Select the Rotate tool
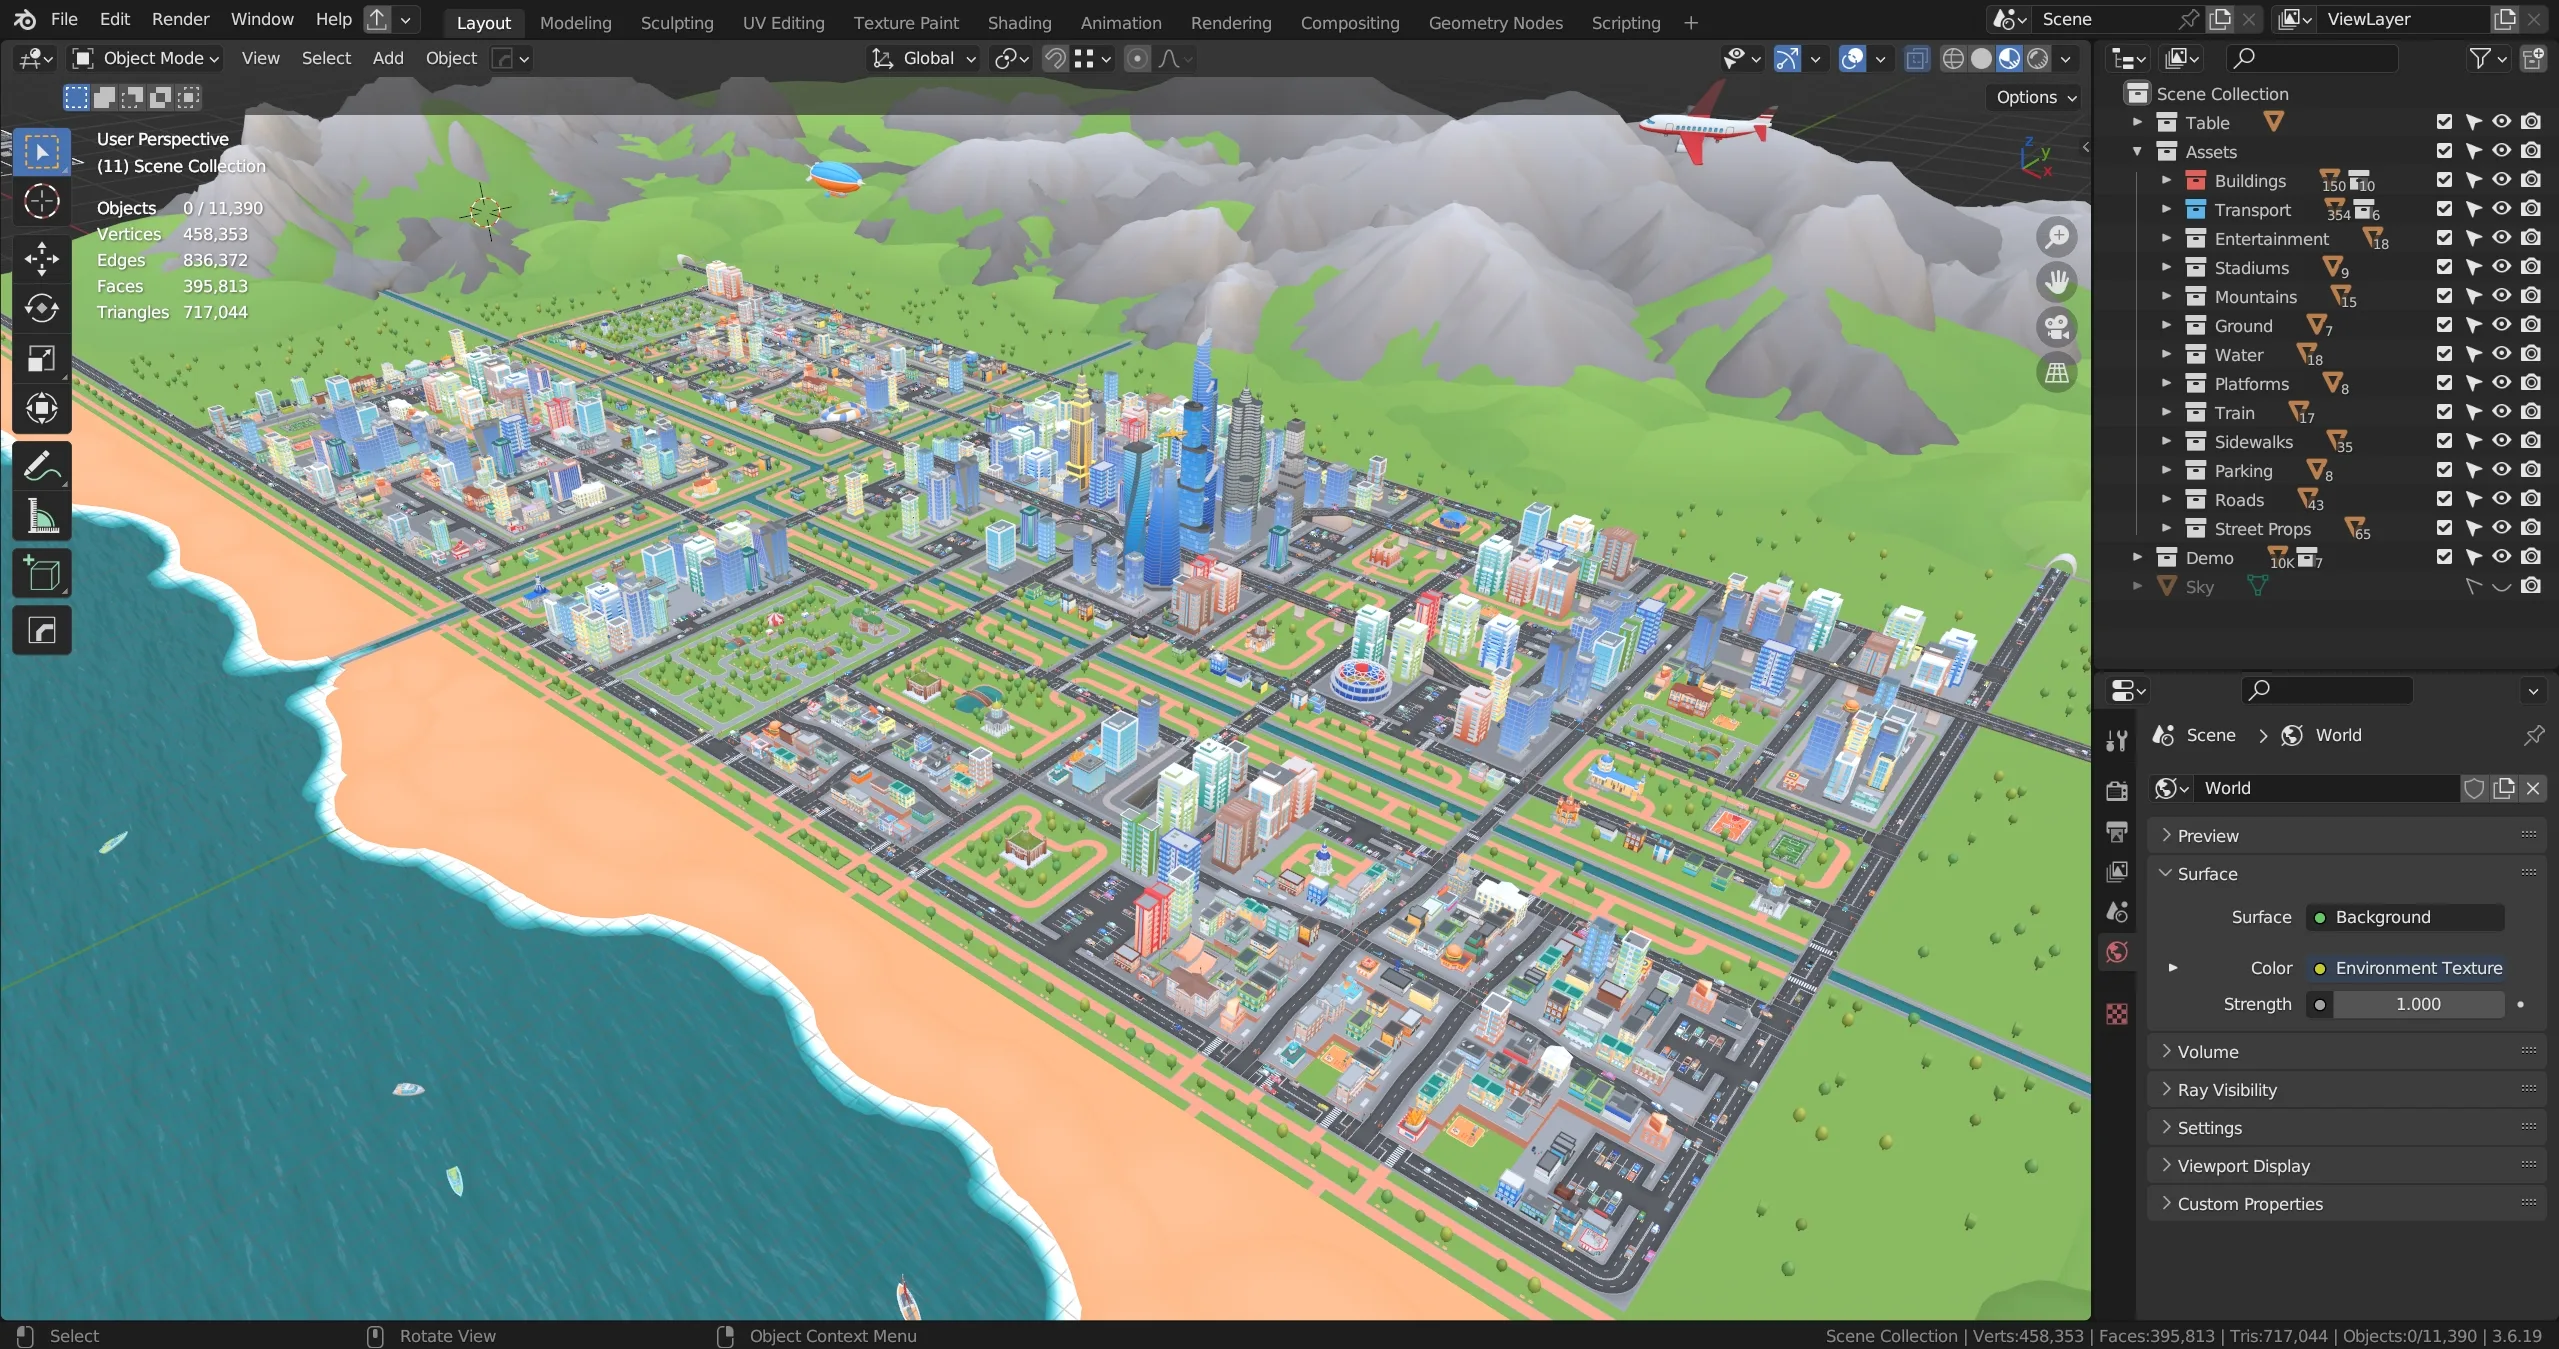Screen dimensions: 2559x1349 click(41, 308)
